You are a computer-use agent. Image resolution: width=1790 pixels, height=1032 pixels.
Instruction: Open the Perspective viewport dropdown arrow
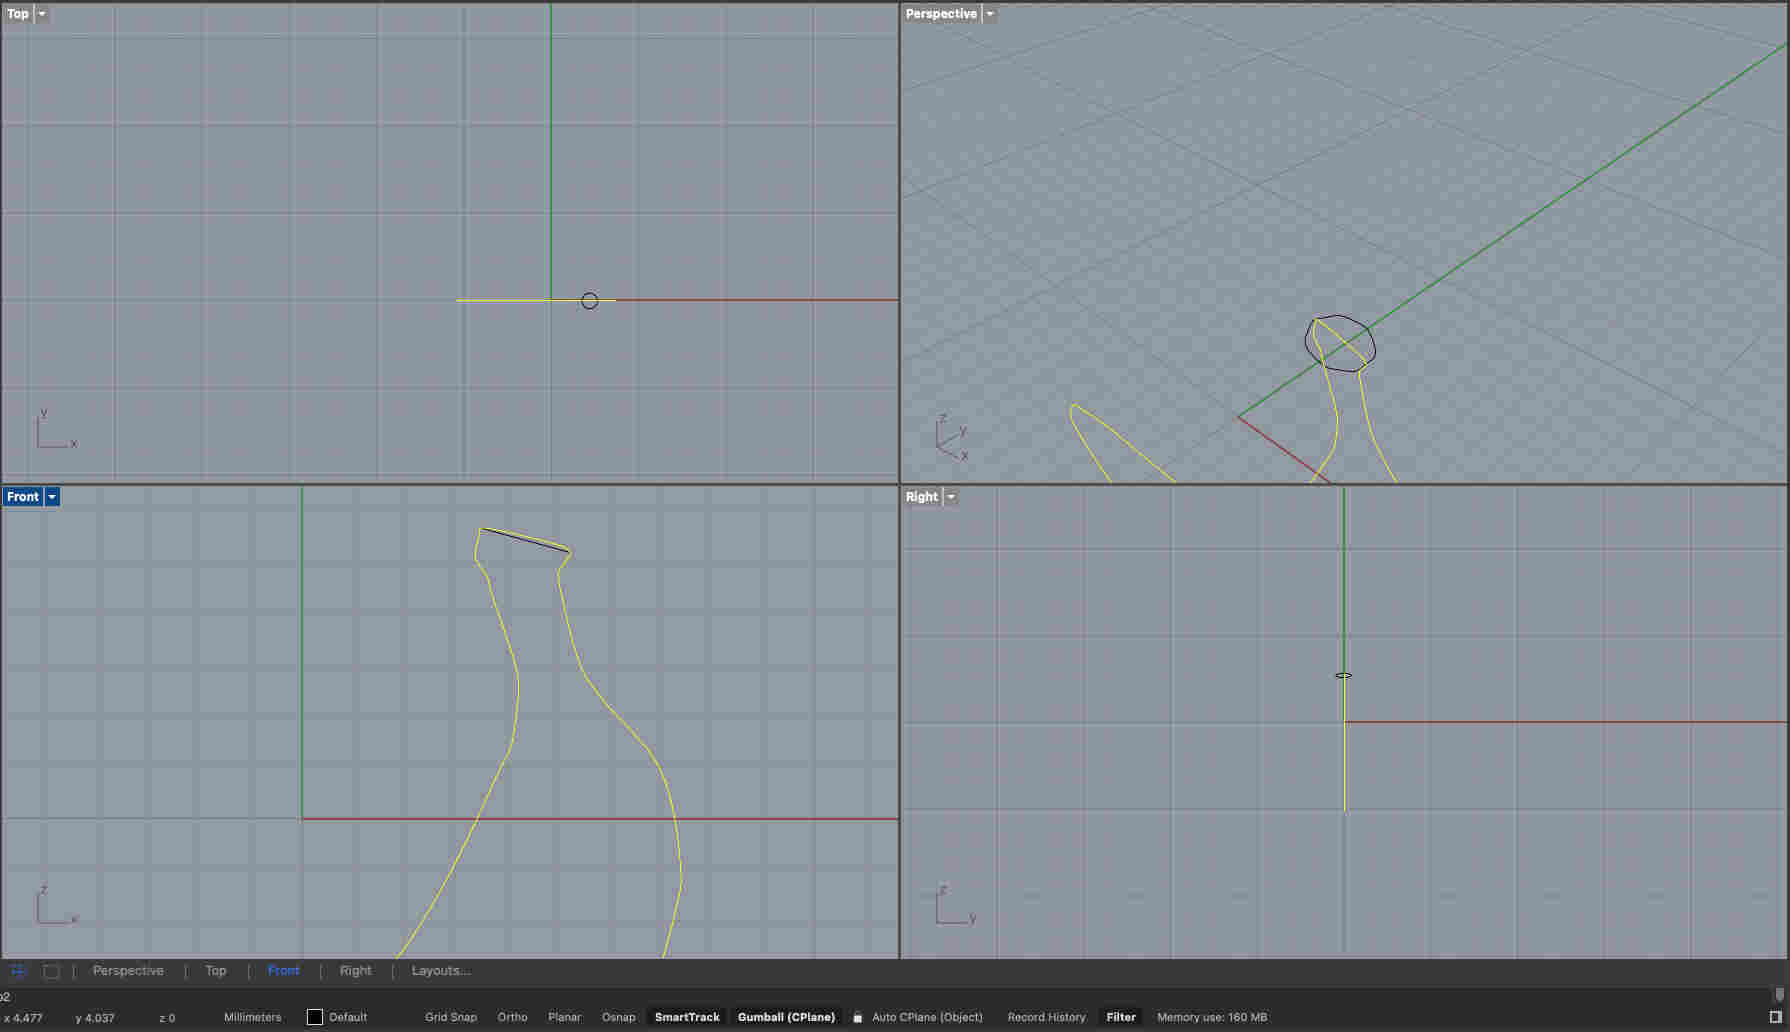(990, 14)
